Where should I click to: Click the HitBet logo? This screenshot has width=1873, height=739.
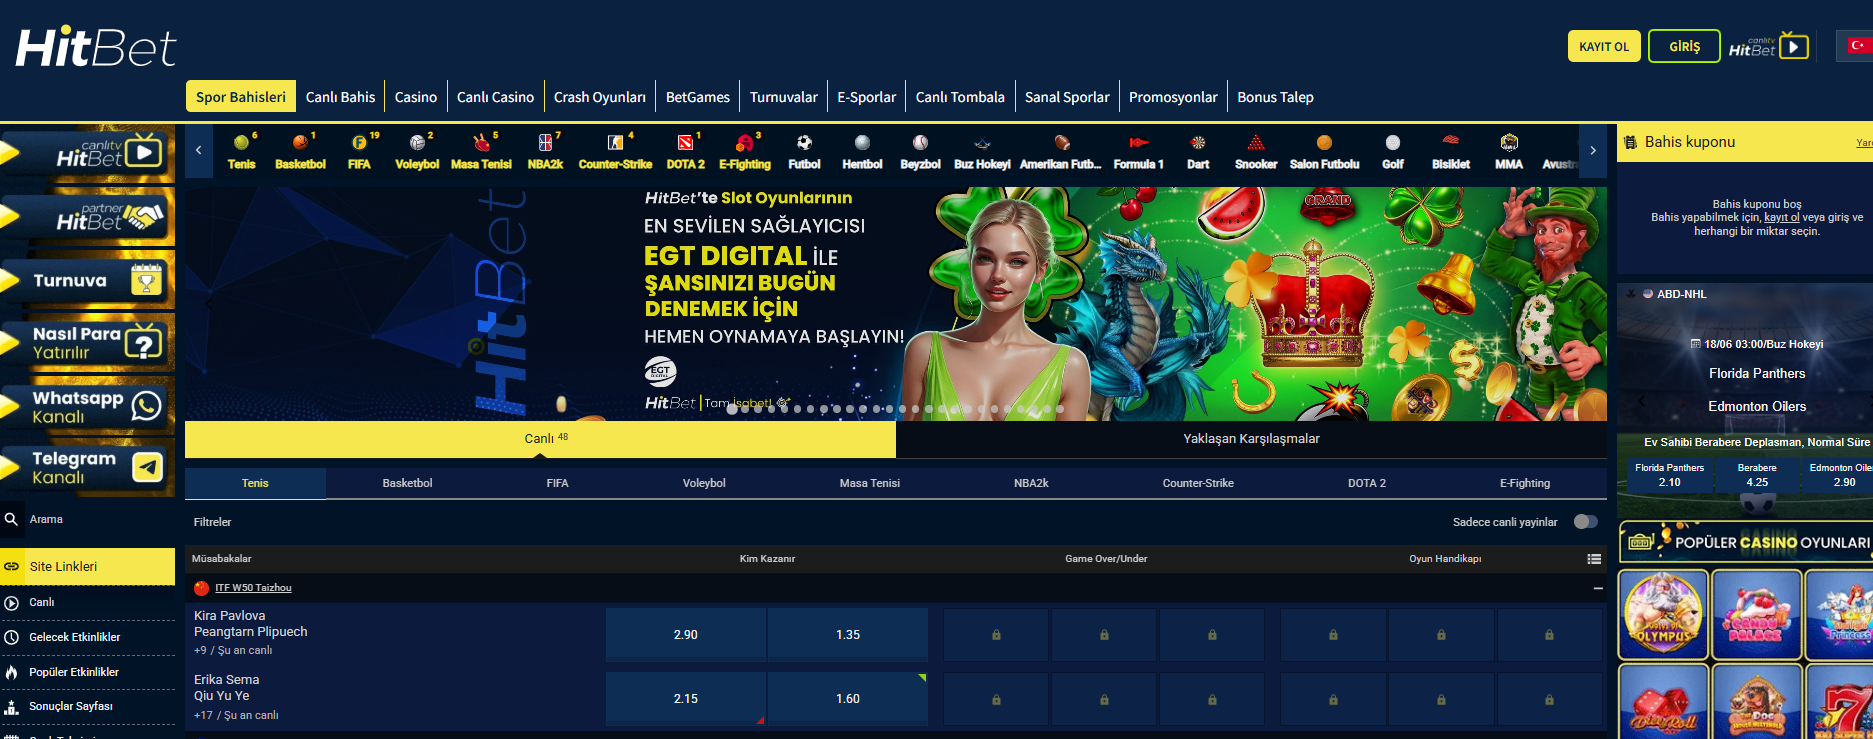pos(95,47)
